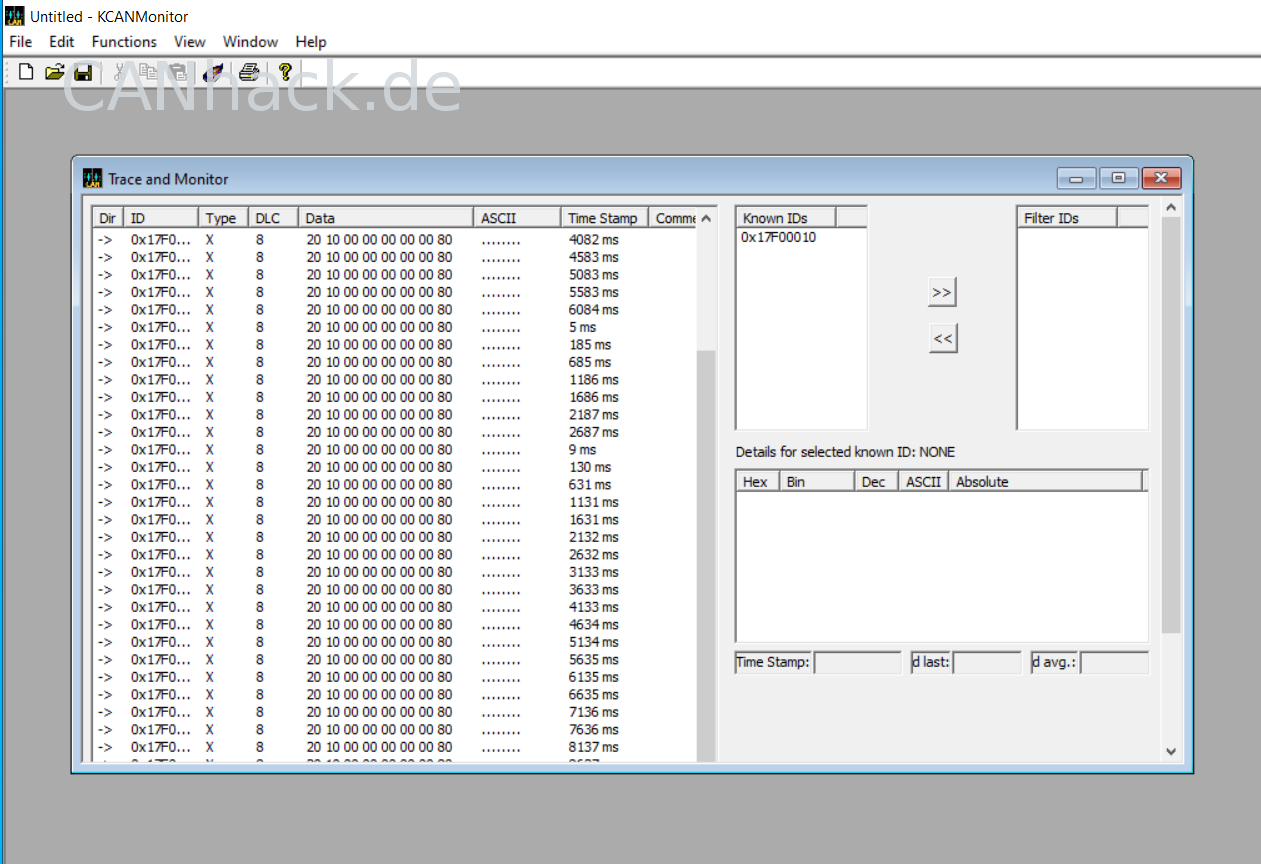
Task: Select known ID 0x17F00010
Action: click(778, 238)
